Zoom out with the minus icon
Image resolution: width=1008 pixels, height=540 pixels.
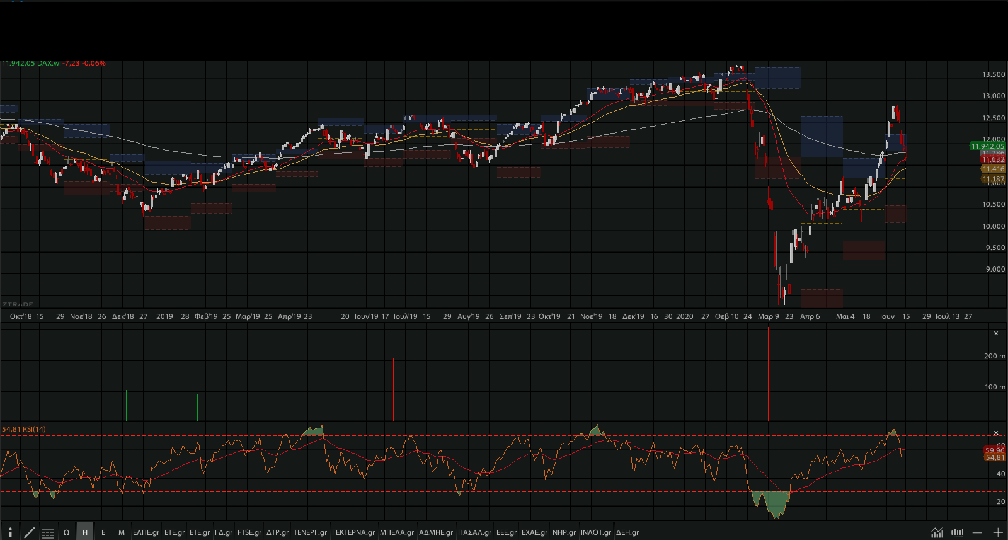979,532
